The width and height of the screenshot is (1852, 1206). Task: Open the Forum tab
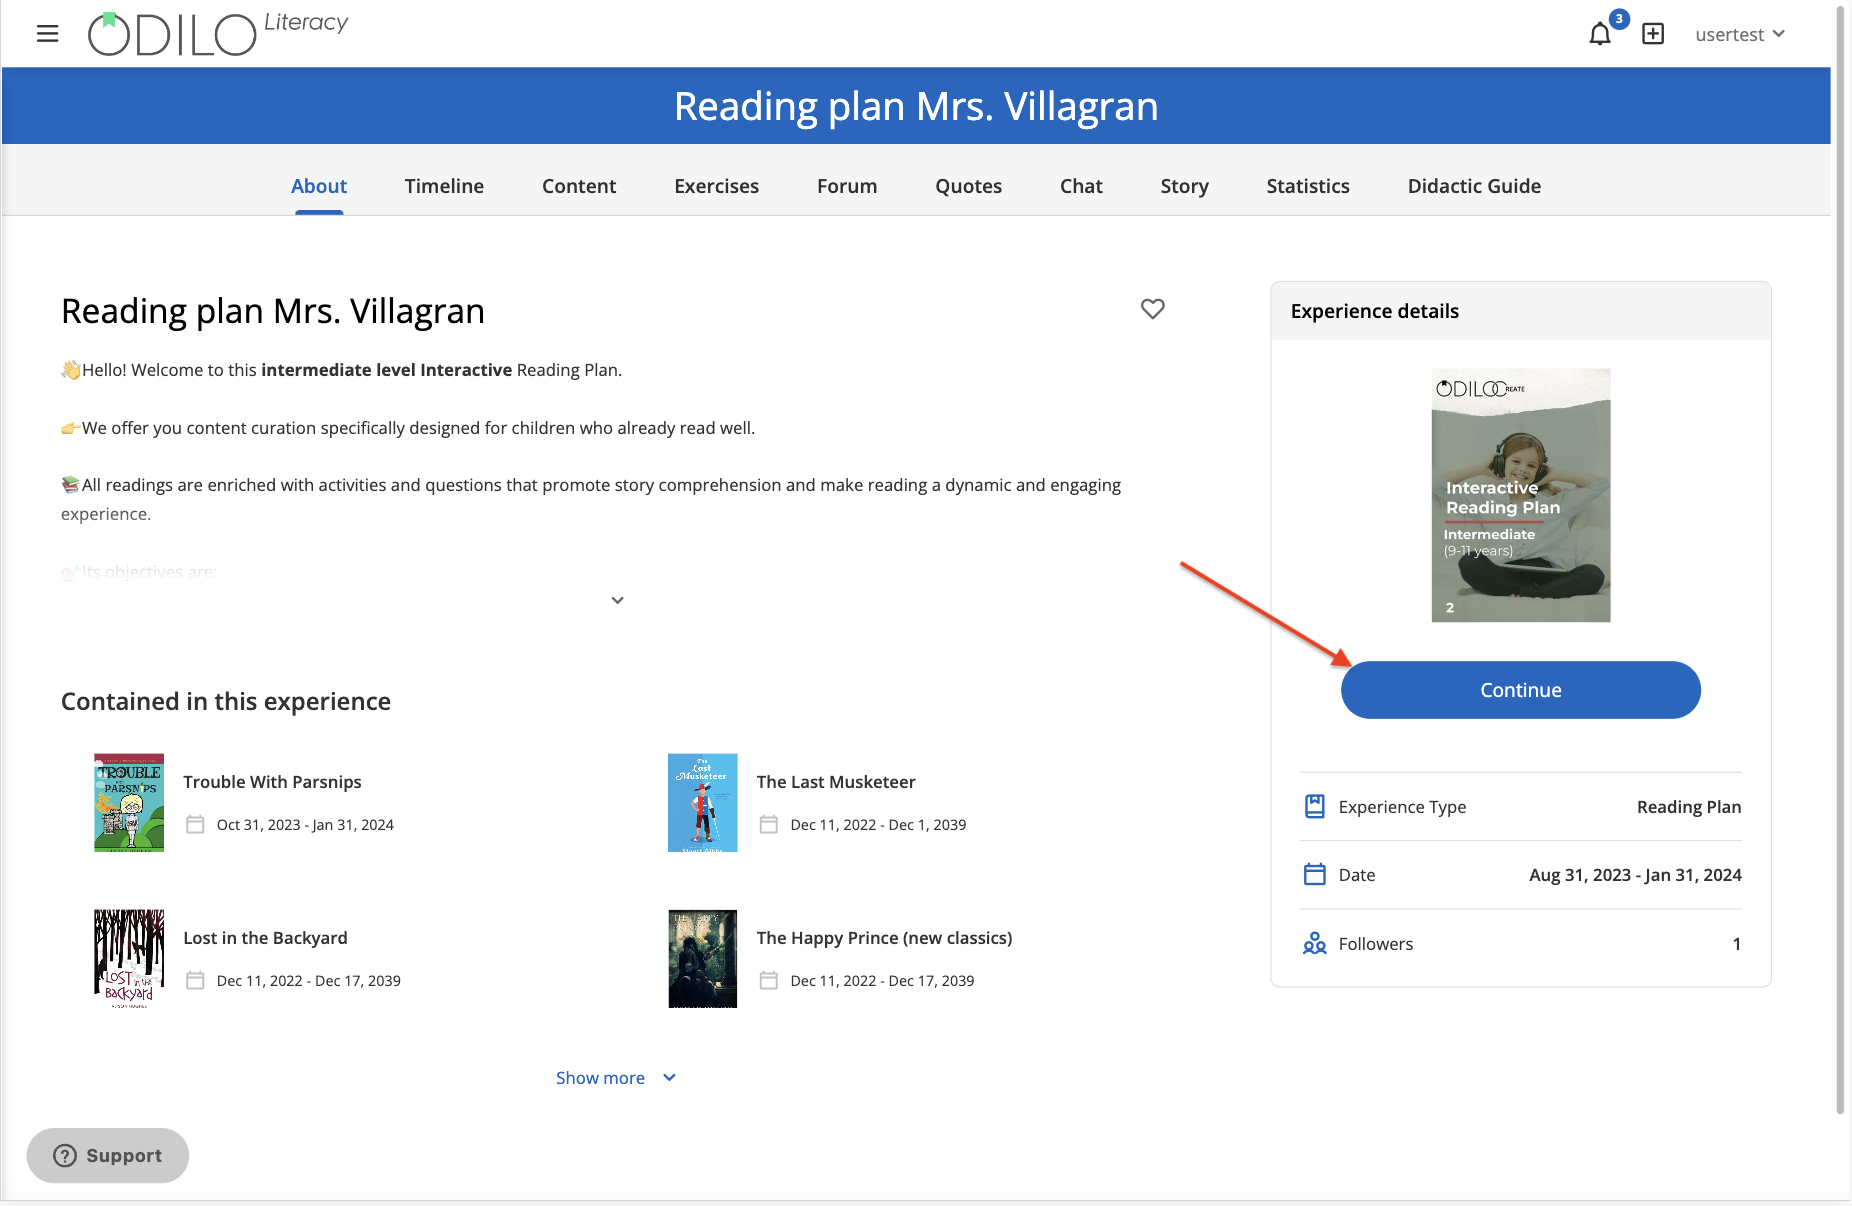pos(847,186)
